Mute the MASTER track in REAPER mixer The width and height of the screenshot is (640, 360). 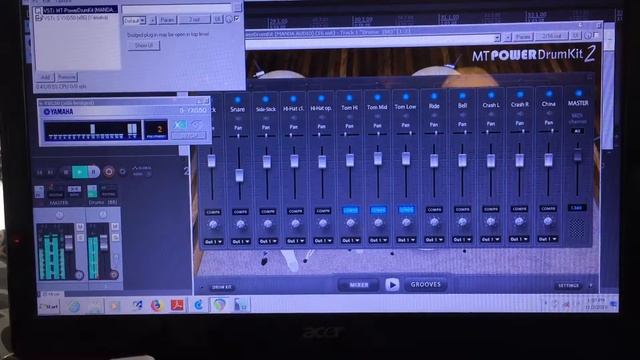coord(80,227)
